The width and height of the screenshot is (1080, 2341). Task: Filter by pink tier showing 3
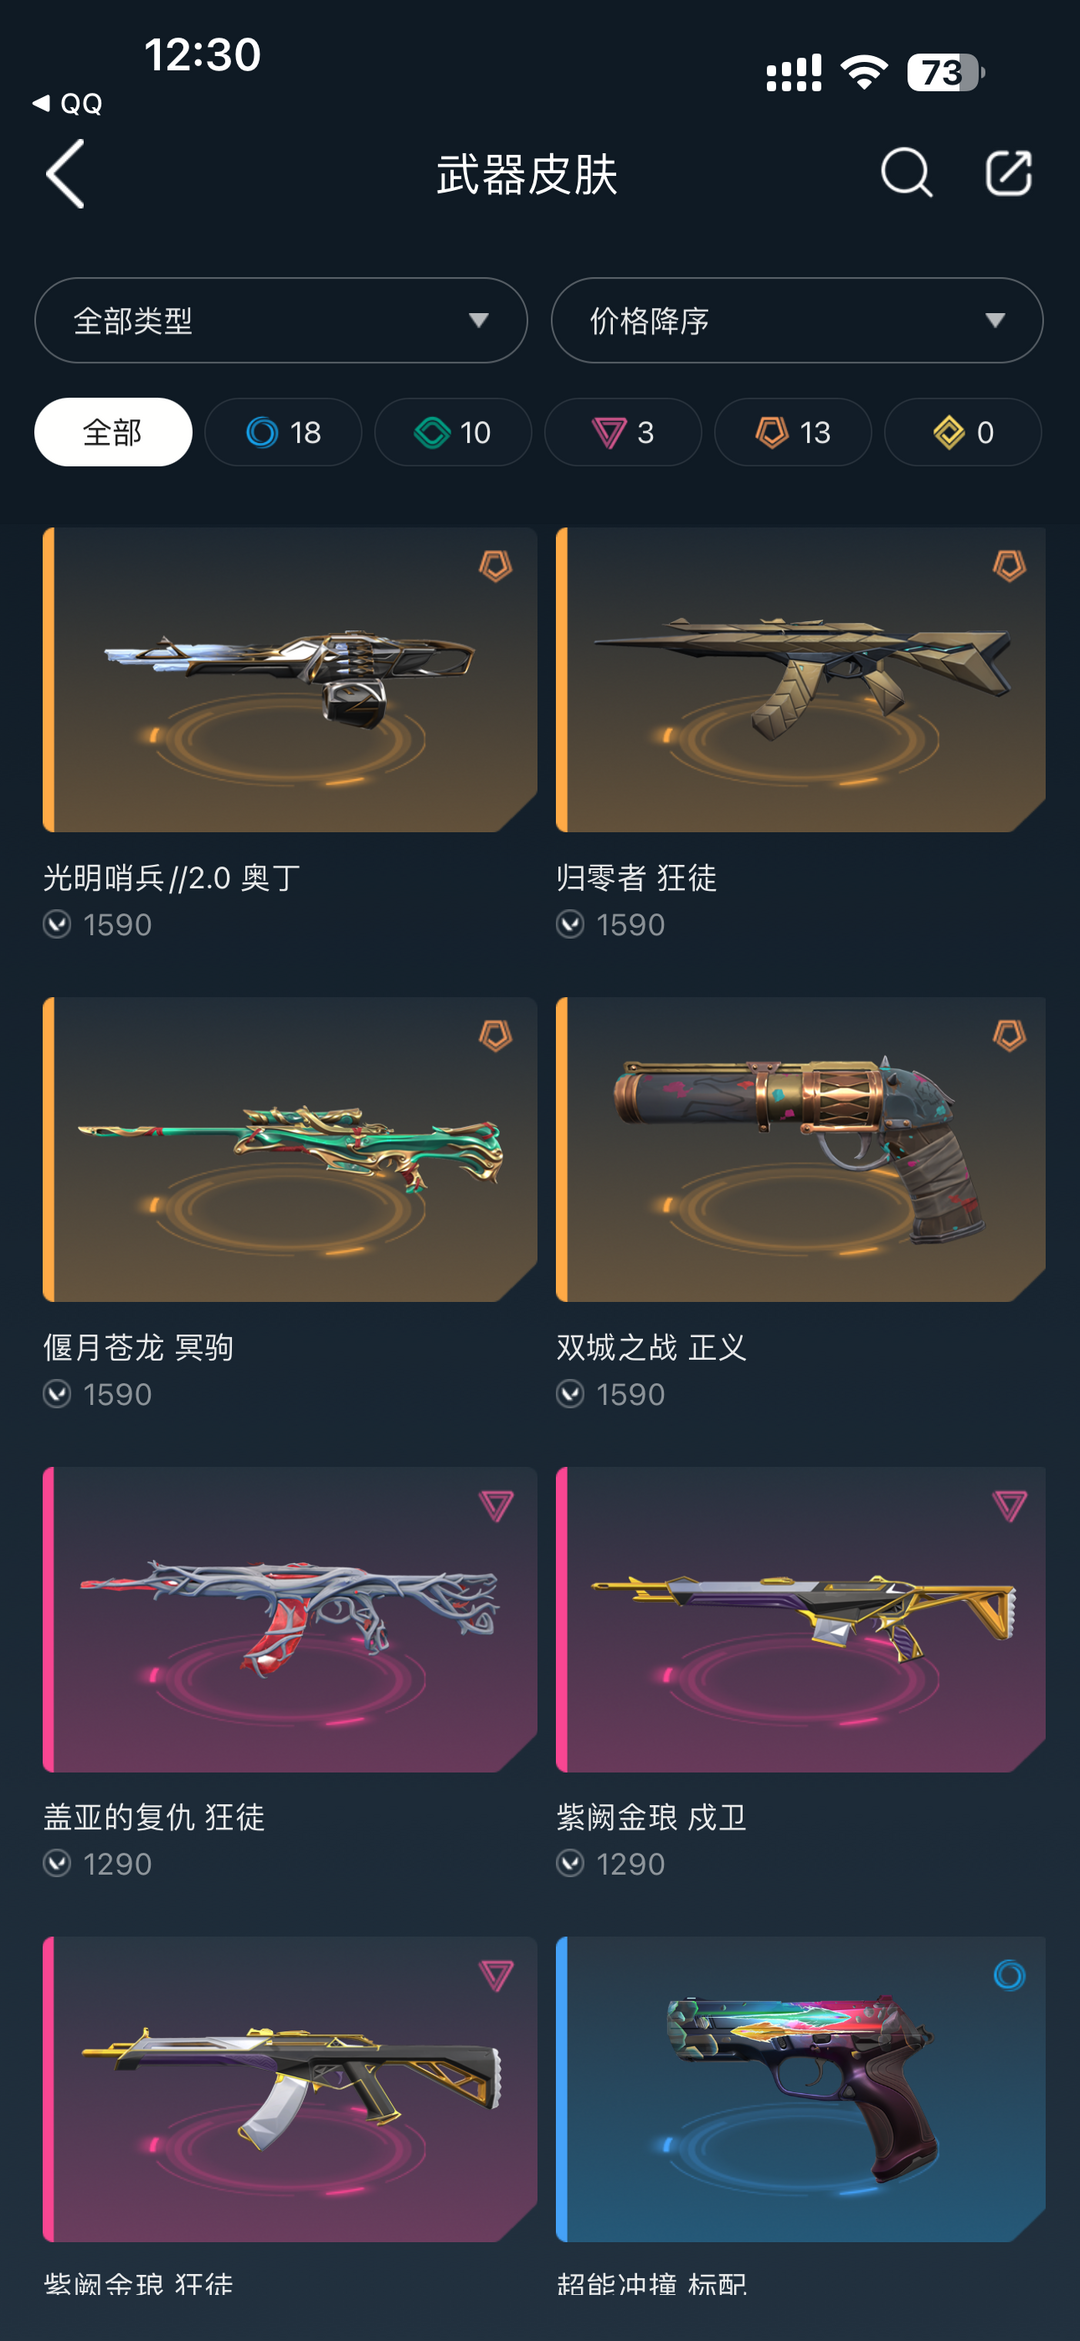tap(623, 432)
